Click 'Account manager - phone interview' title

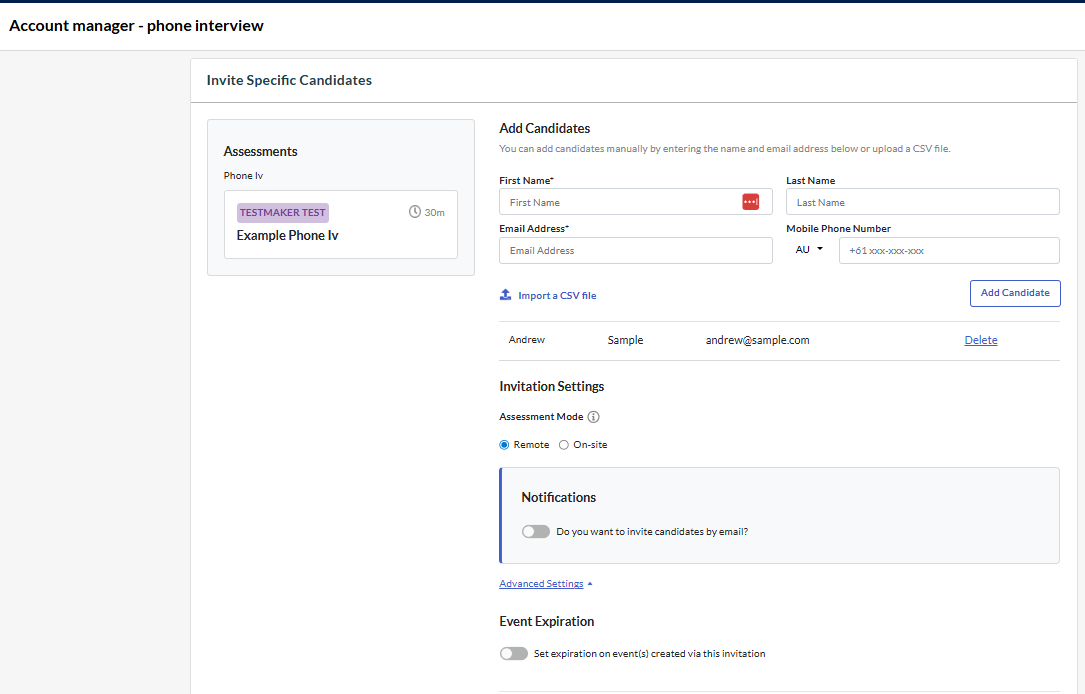tap(136, 26)
